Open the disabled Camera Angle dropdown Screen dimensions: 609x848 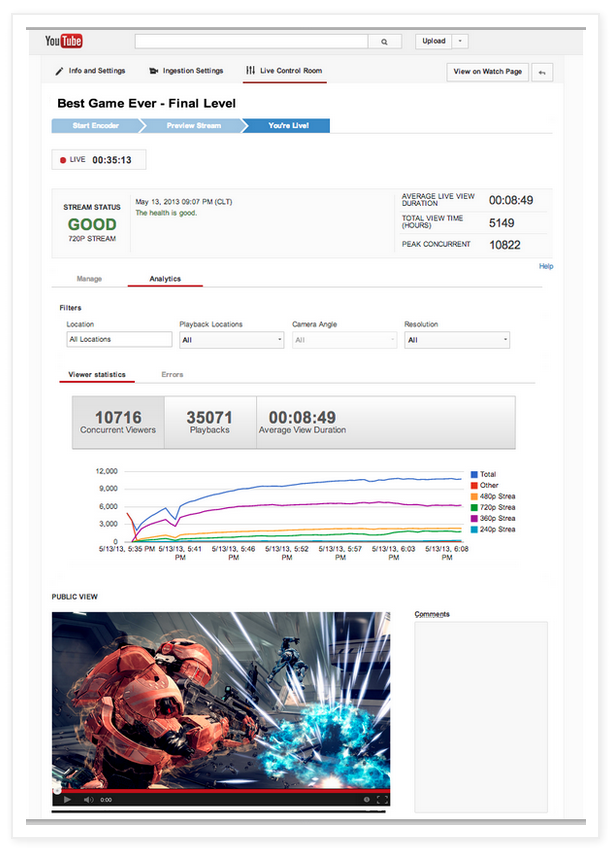coord(345,340)
